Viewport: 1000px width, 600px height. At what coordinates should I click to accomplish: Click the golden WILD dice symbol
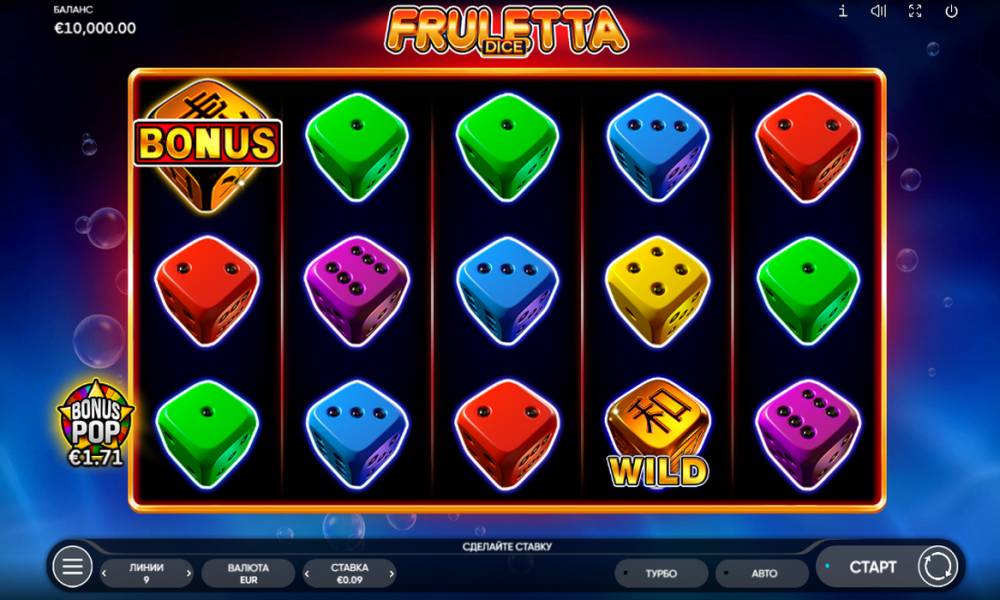pyautogui.click(x=658, y=435)
